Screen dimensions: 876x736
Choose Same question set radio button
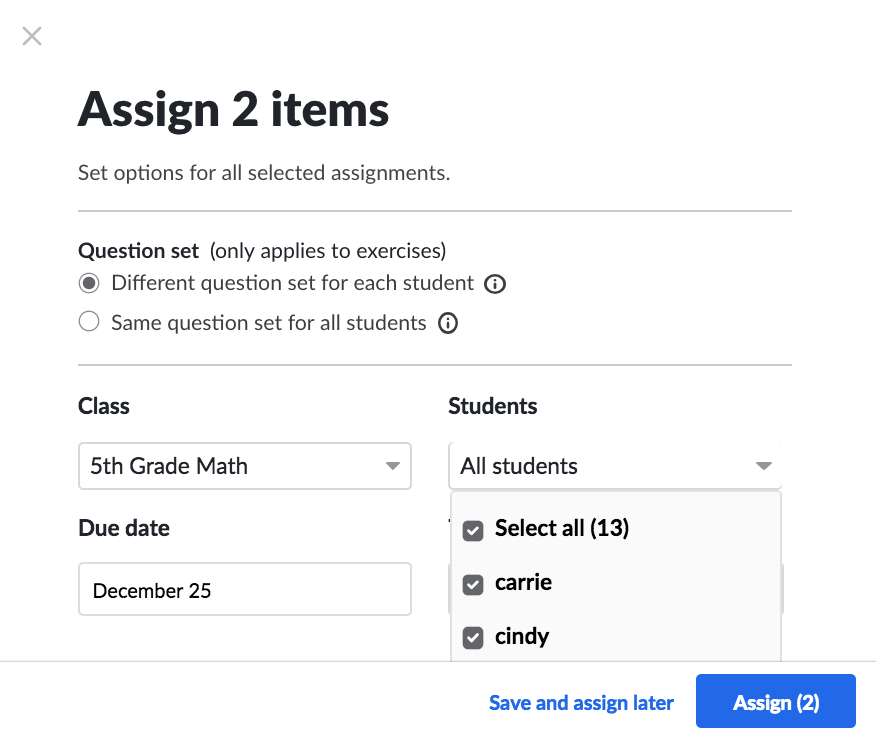89,322
